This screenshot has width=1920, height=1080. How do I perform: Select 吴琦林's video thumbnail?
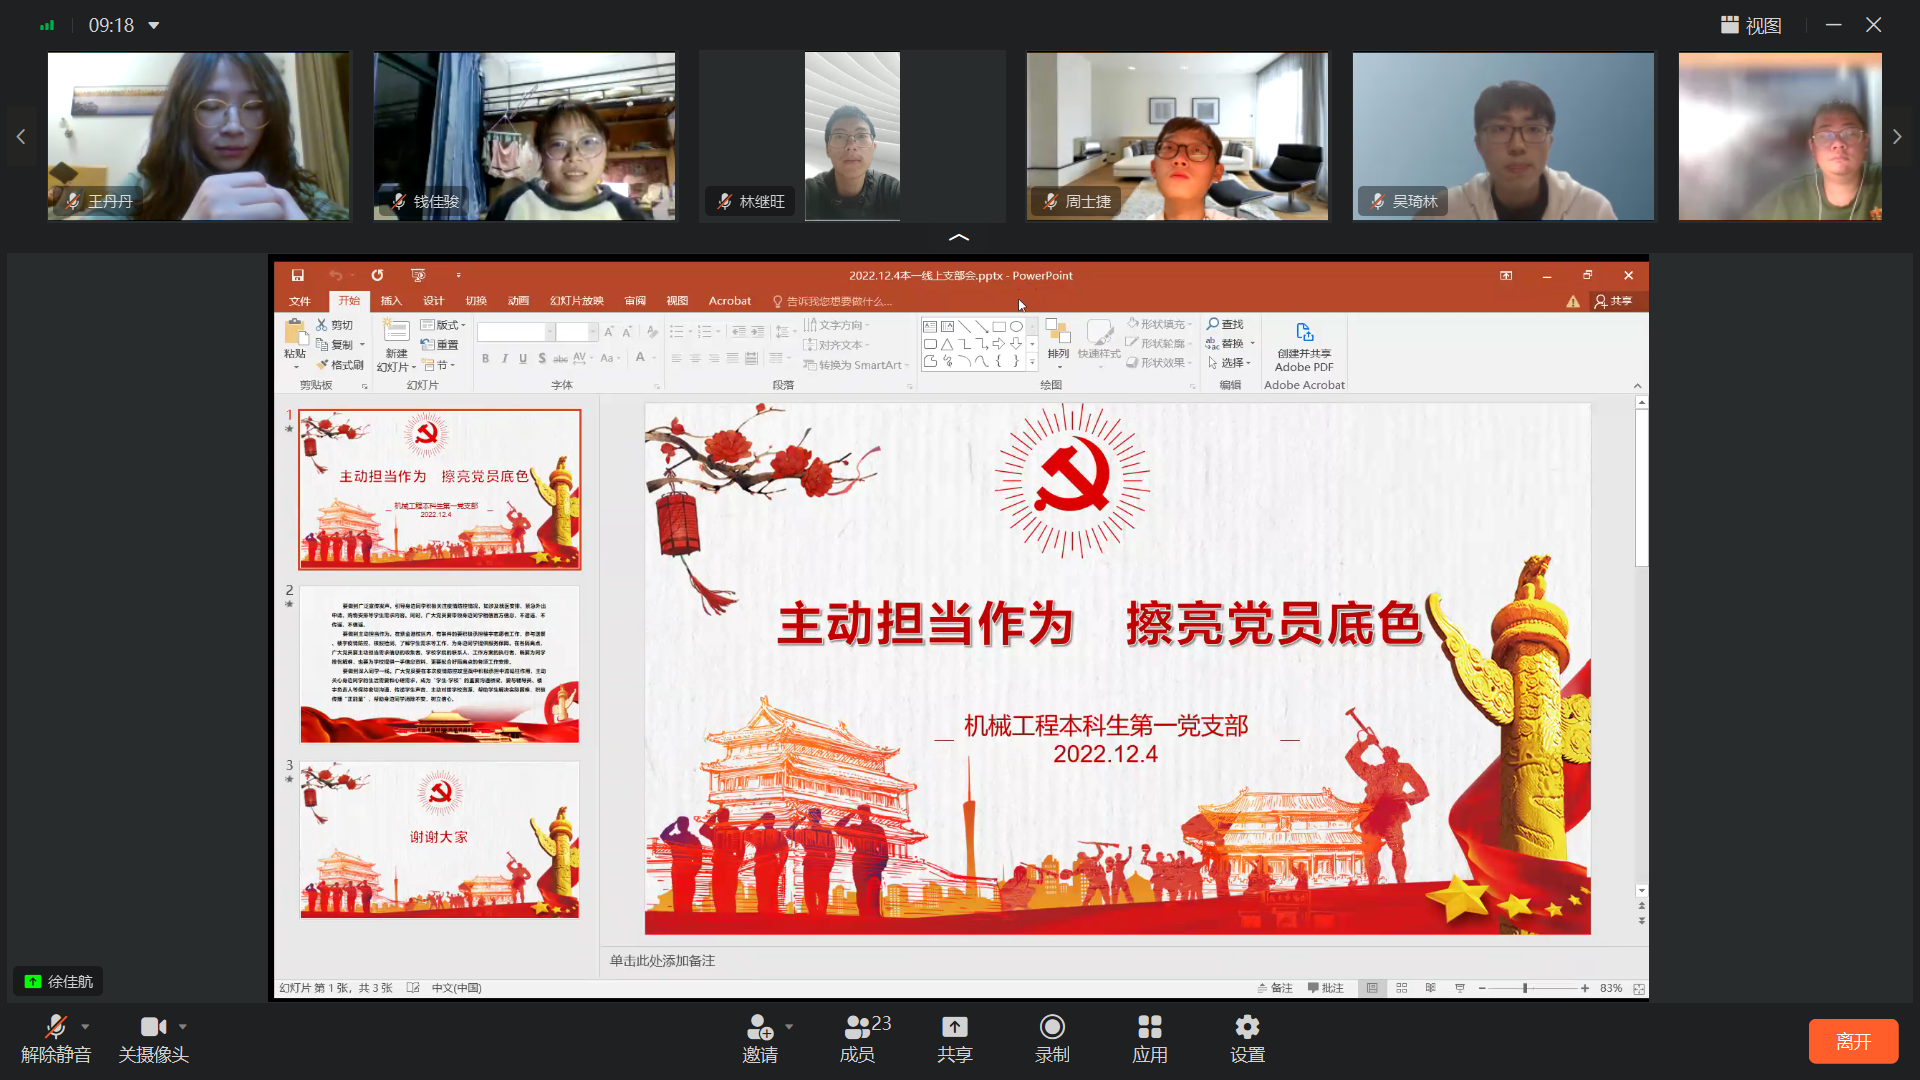coord(1502,136)
